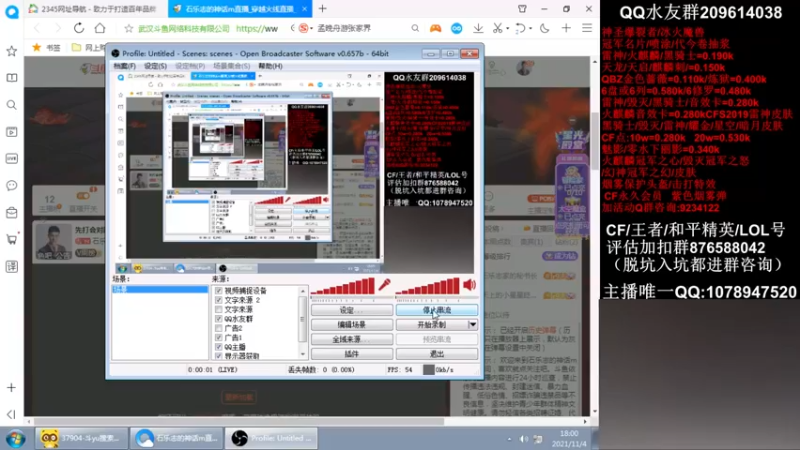The width and height of the screenshot is (800, 450).
Task: Collapse the browser sidebar arrow icon
Action: point(11,414)
